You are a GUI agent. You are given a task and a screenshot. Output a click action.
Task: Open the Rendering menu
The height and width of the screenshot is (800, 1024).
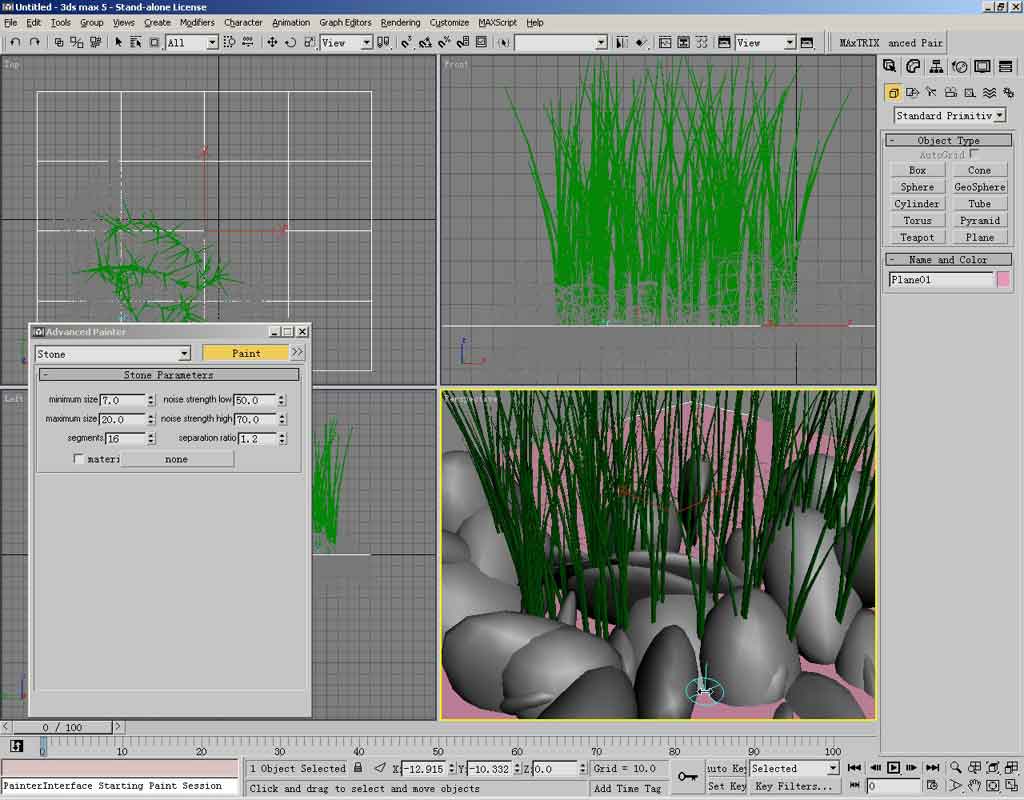(x=400, y=22)
